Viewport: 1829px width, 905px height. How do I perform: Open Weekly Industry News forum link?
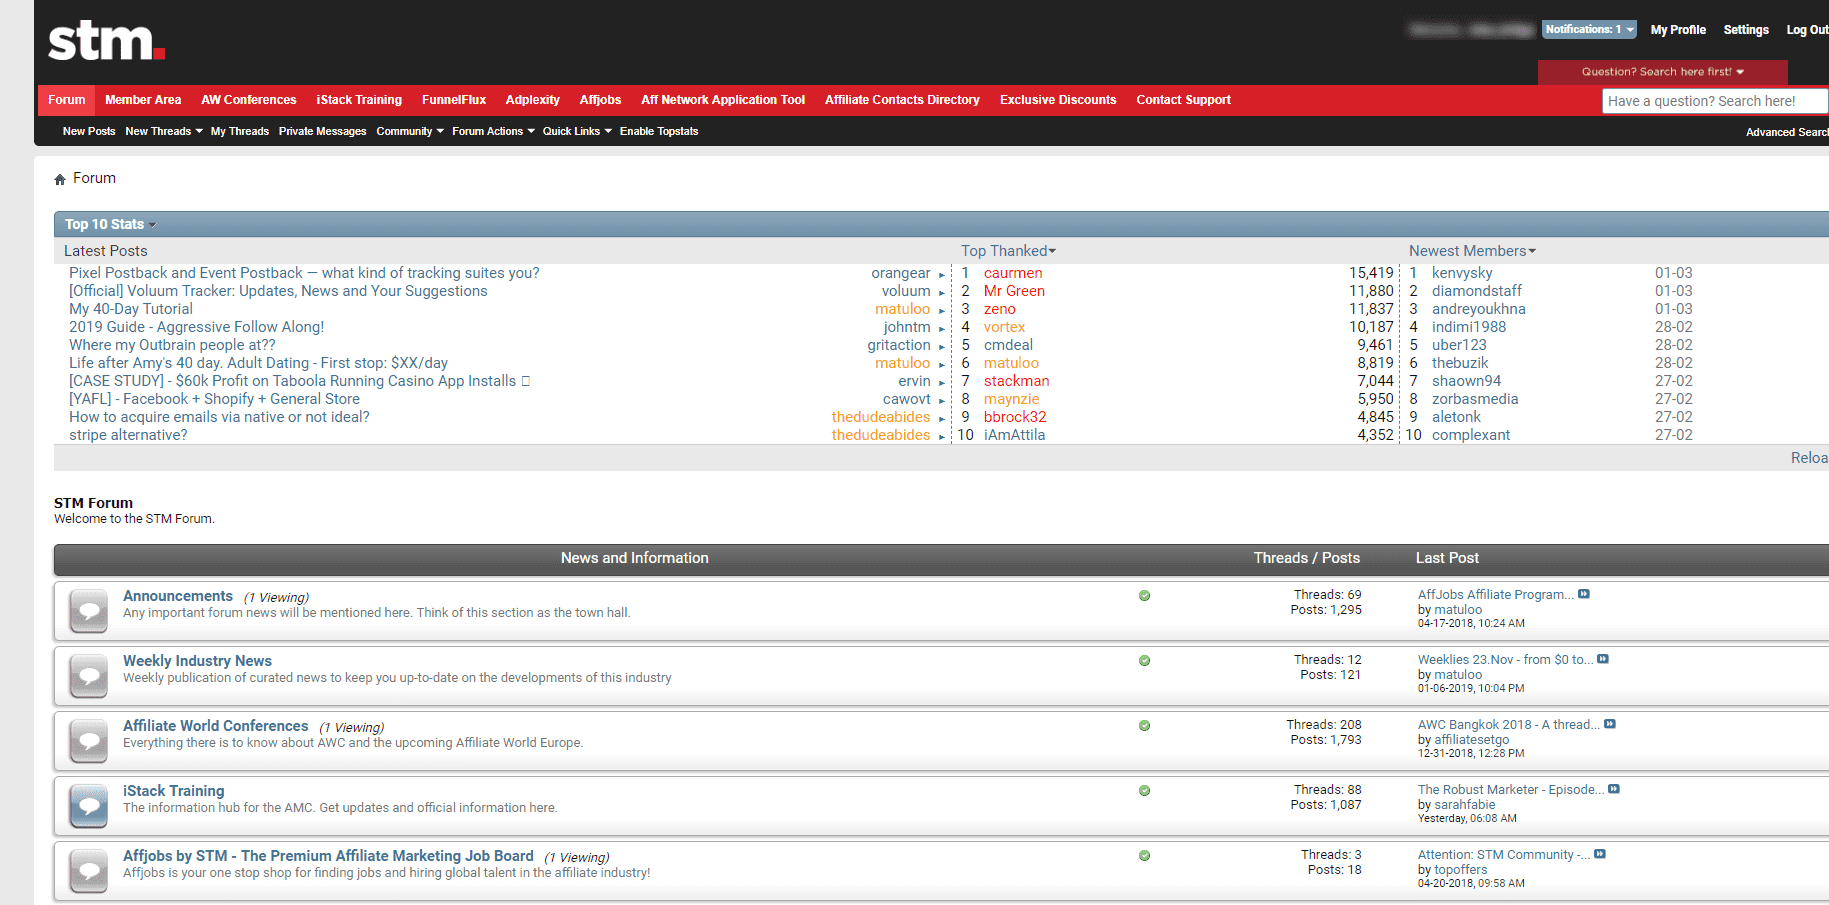197,661
